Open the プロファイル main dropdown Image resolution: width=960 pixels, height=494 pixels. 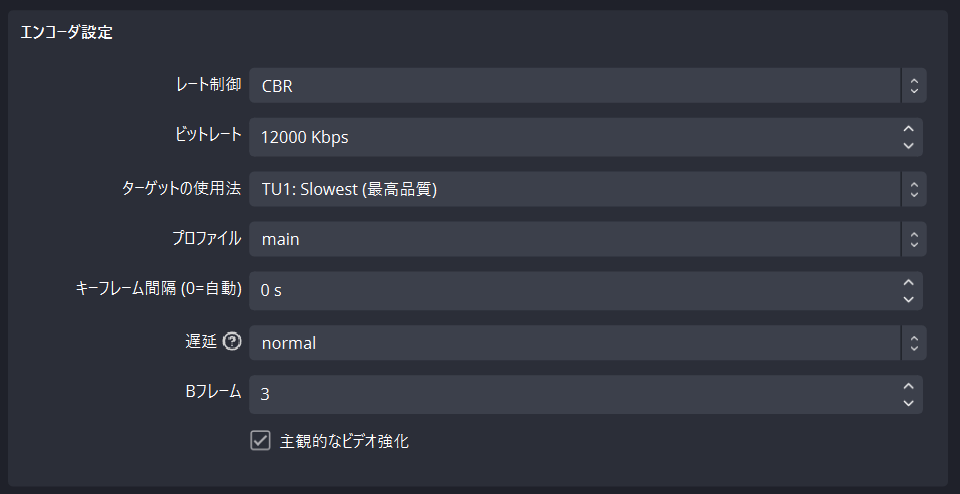coord(587,239)
